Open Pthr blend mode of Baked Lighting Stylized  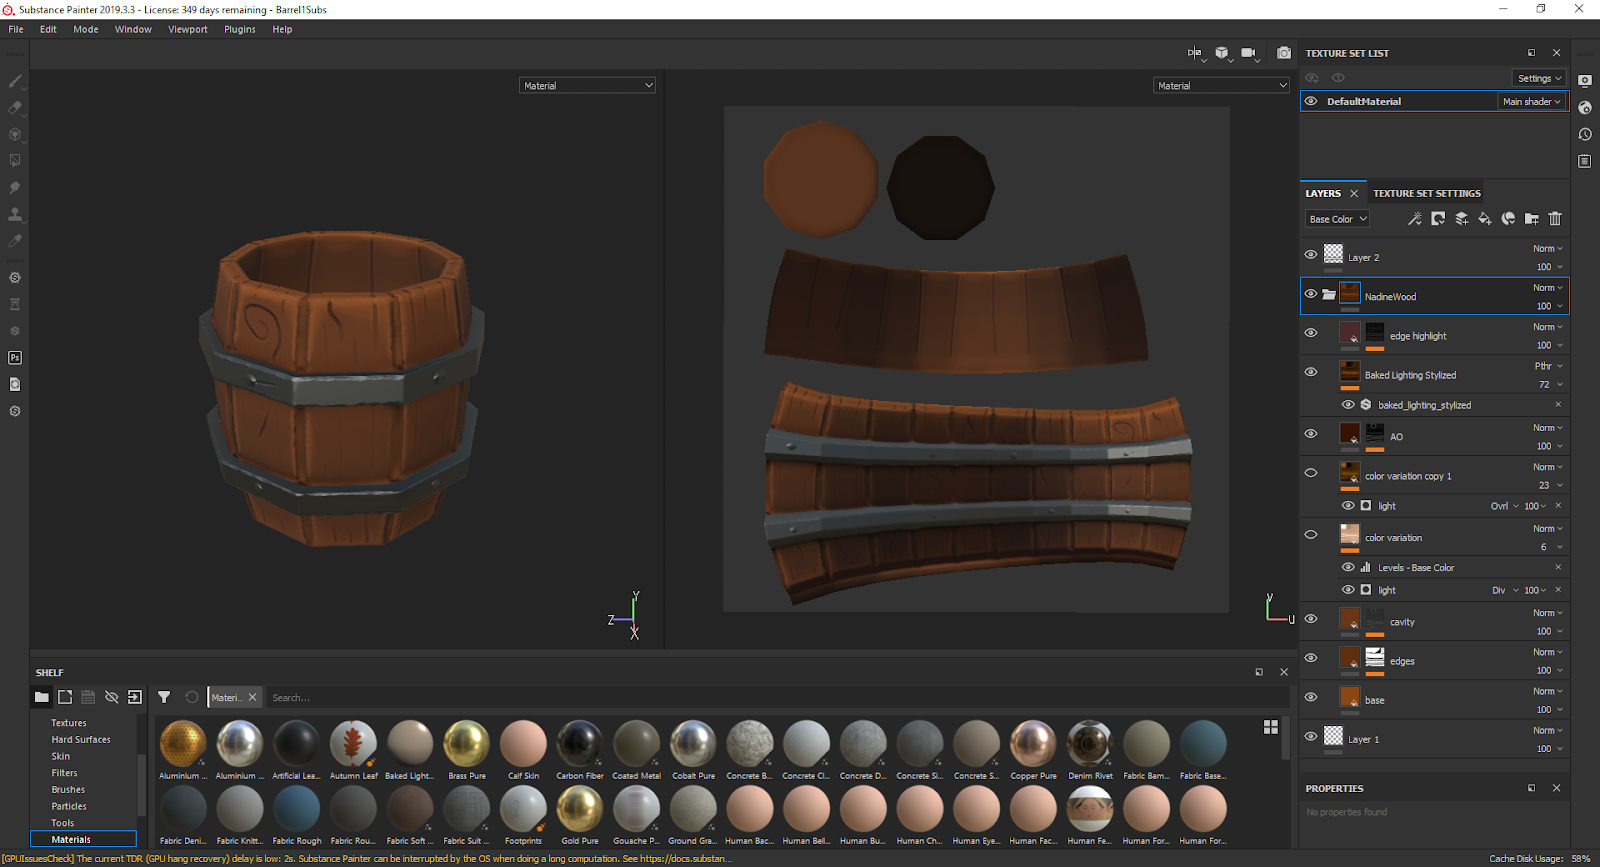(1548, 366)
